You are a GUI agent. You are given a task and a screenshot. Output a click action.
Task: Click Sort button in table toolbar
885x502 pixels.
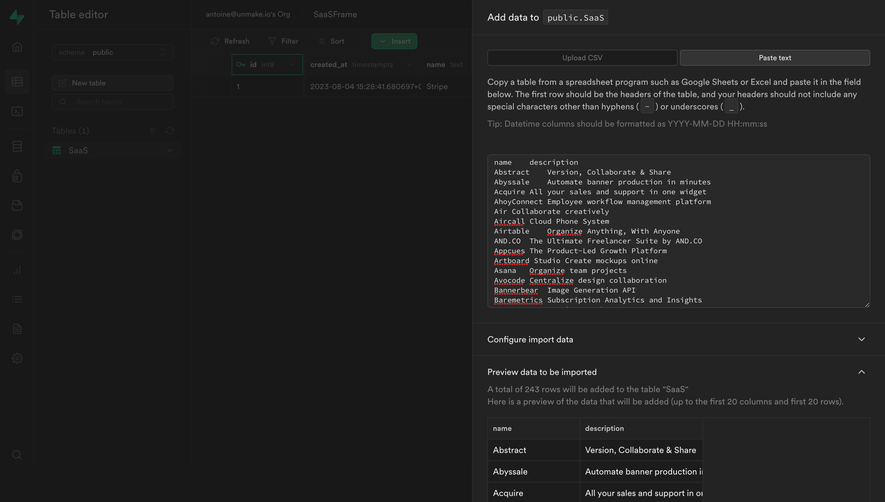331,41
